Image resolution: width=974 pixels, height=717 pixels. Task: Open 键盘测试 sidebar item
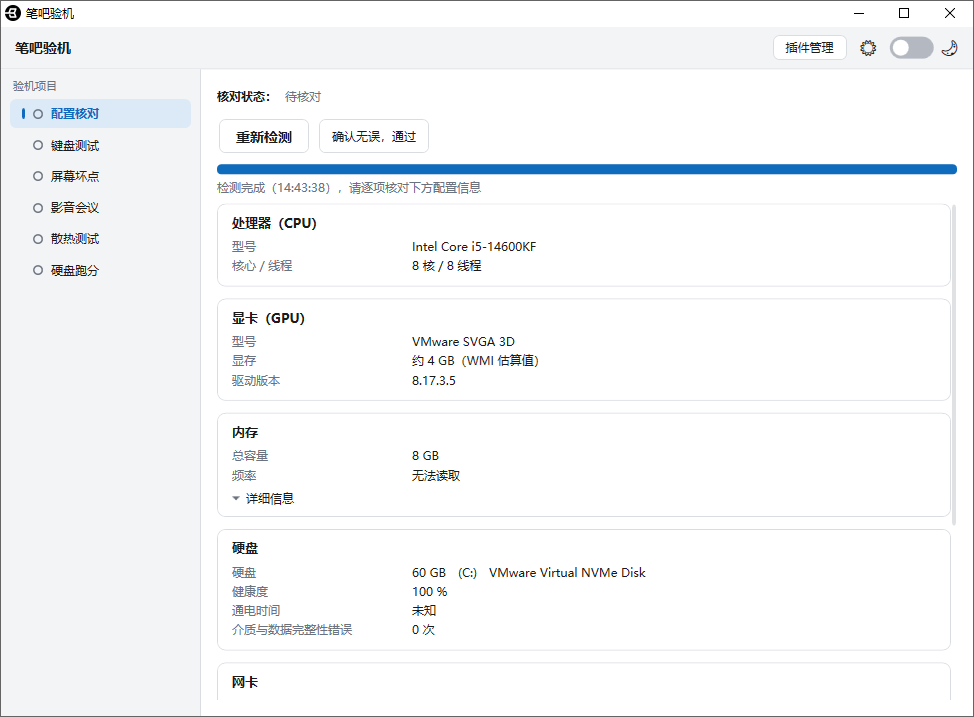(x=101, y=145)
